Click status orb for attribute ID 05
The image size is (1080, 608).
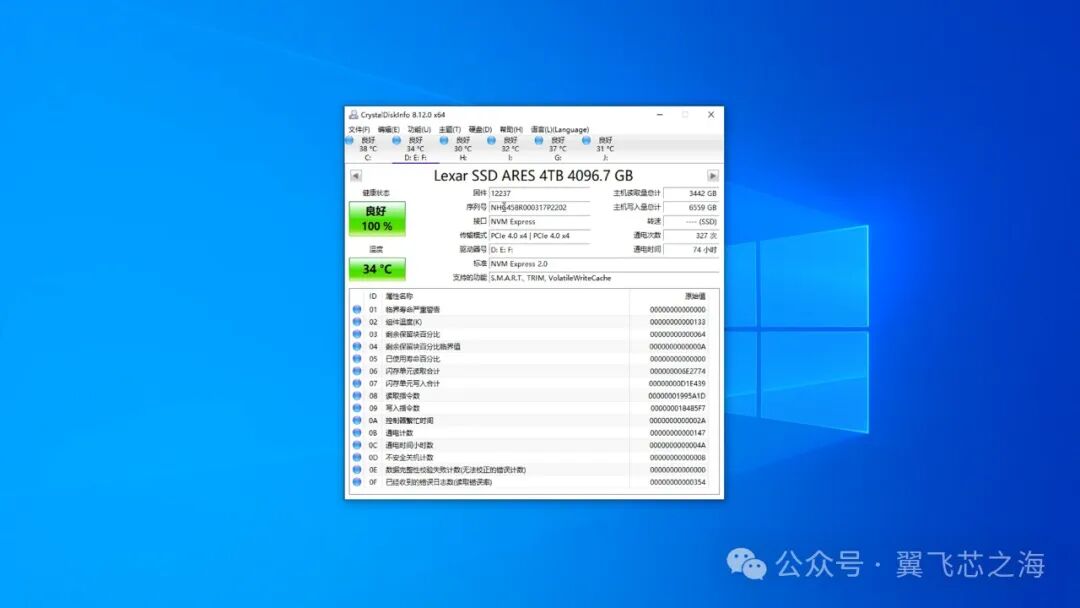[357, 359]
